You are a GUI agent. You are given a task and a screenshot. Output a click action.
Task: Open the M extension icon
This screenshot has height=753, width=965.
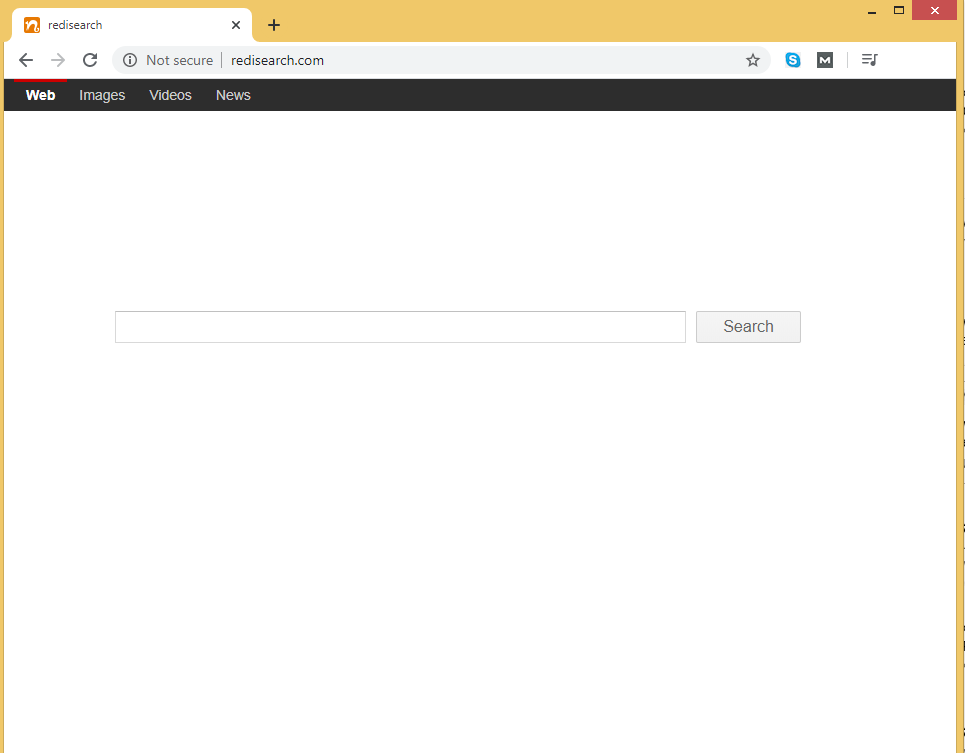coord(825,60)
